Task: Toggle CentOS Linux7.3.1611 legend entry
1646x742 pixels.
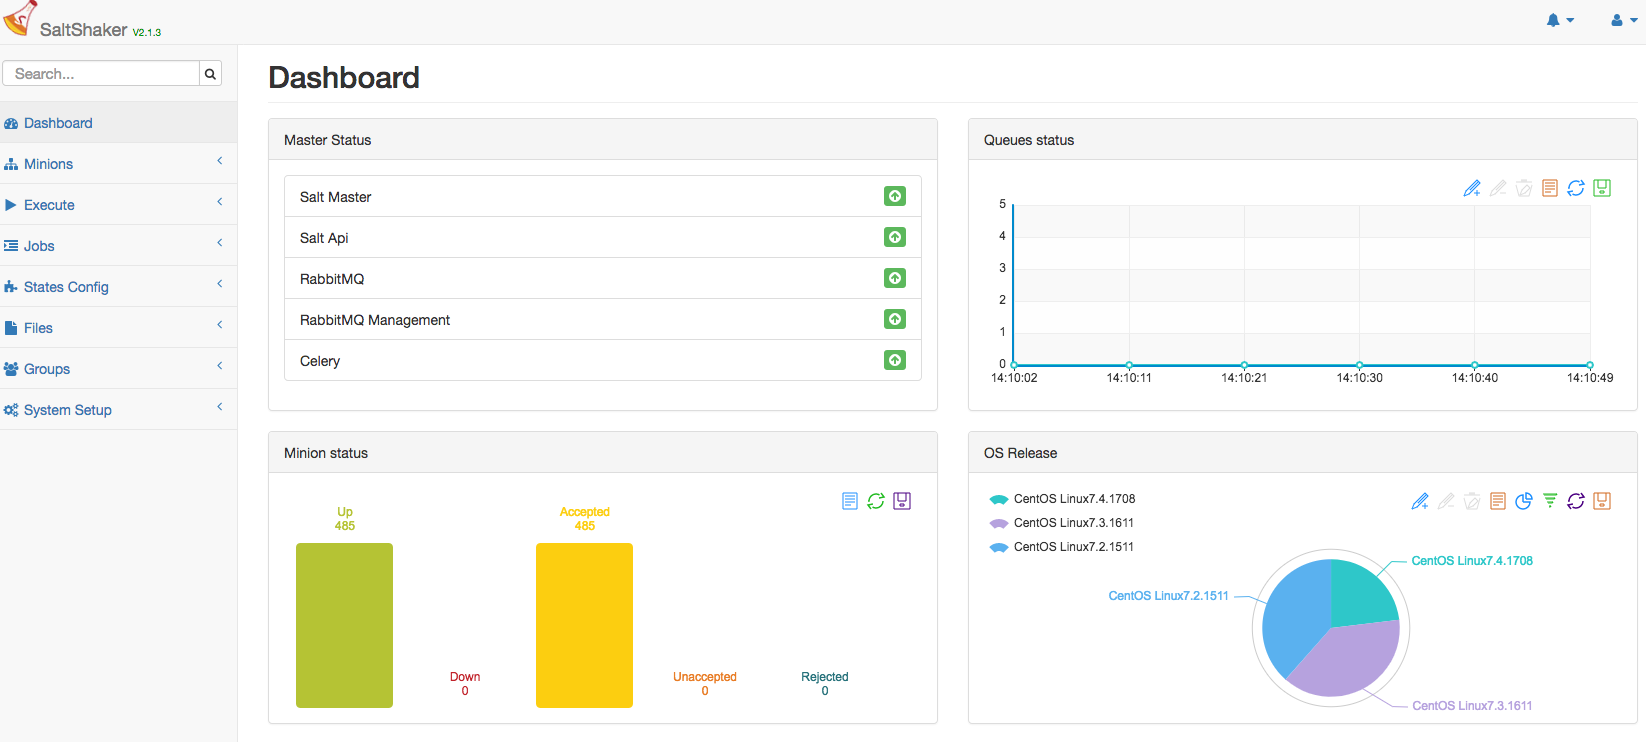Action: click(x=1062, y=523)
